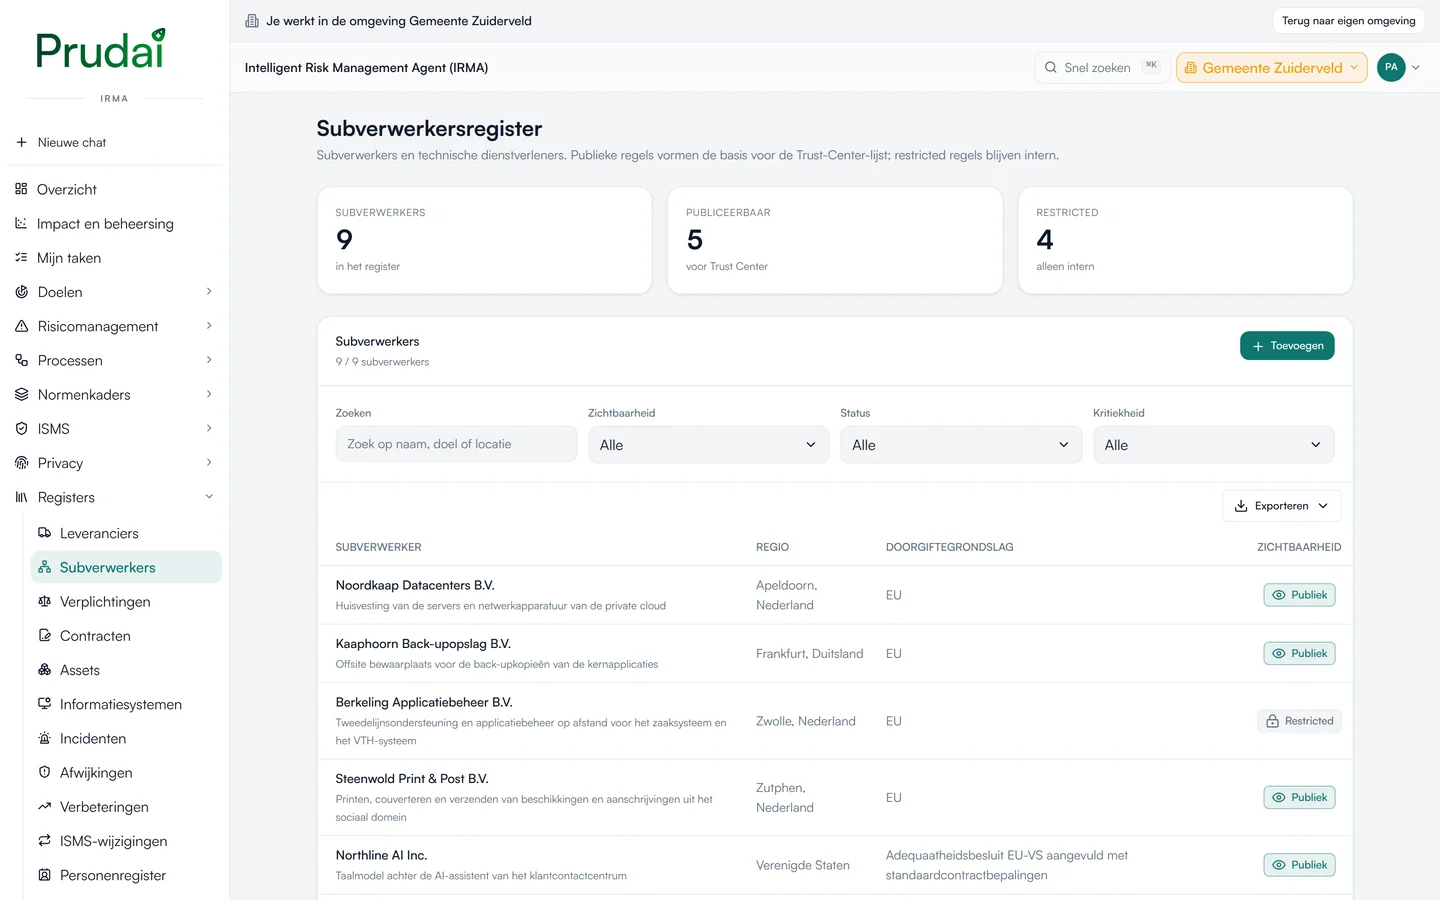1440x900 pixels.
Task: Select the Steenwold Print & Post B.V. name
Action: (412, 779)
